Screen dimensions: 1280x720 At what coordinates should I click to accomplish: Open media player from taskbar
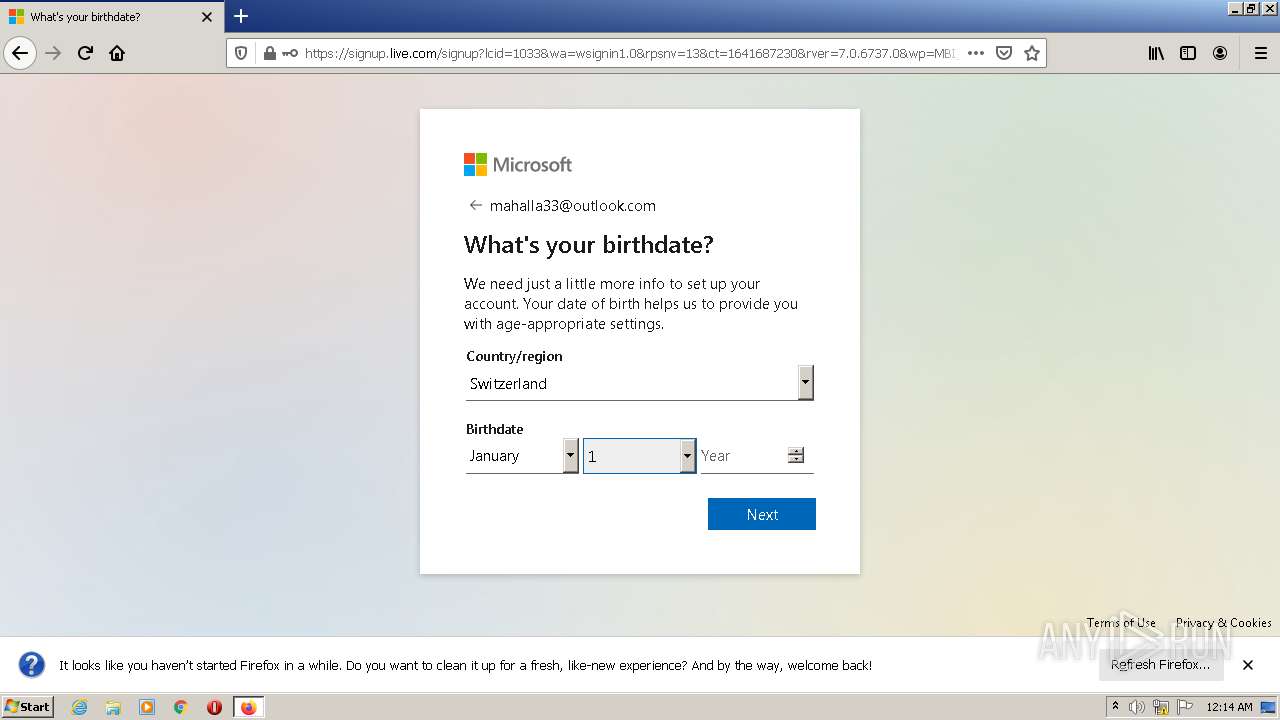[147, 707]
